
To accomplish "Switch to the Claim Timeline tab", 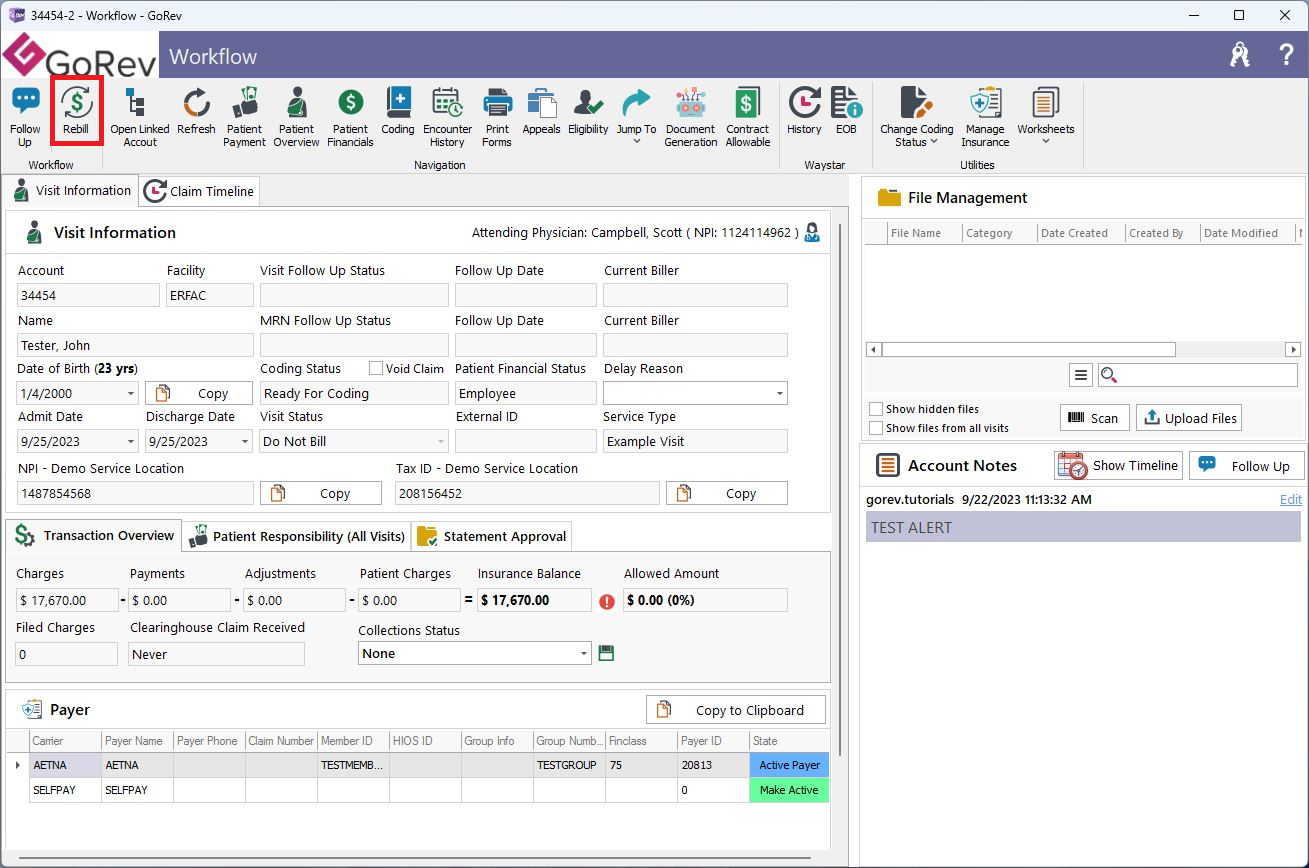I will pyautogui.click(x=199, y=191).
